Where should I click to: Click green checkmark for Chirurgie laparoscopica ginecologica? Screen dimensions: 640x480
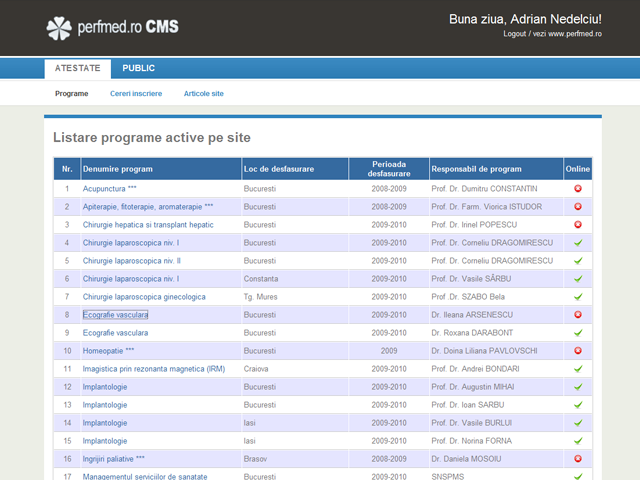577,297
